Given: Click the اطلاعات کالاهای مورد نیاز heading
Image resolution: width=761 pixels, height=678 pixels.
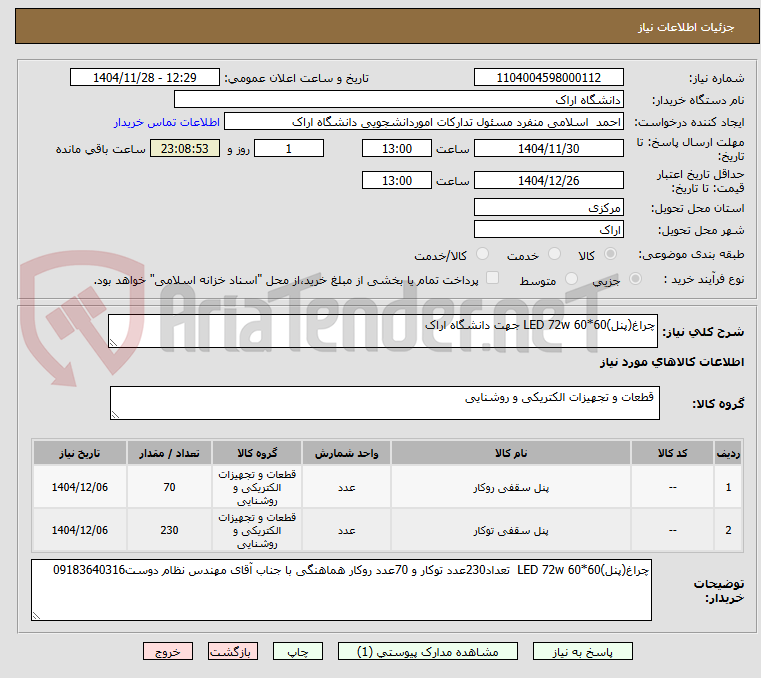Looking at the screenshot, I should [x=672, y=362].
